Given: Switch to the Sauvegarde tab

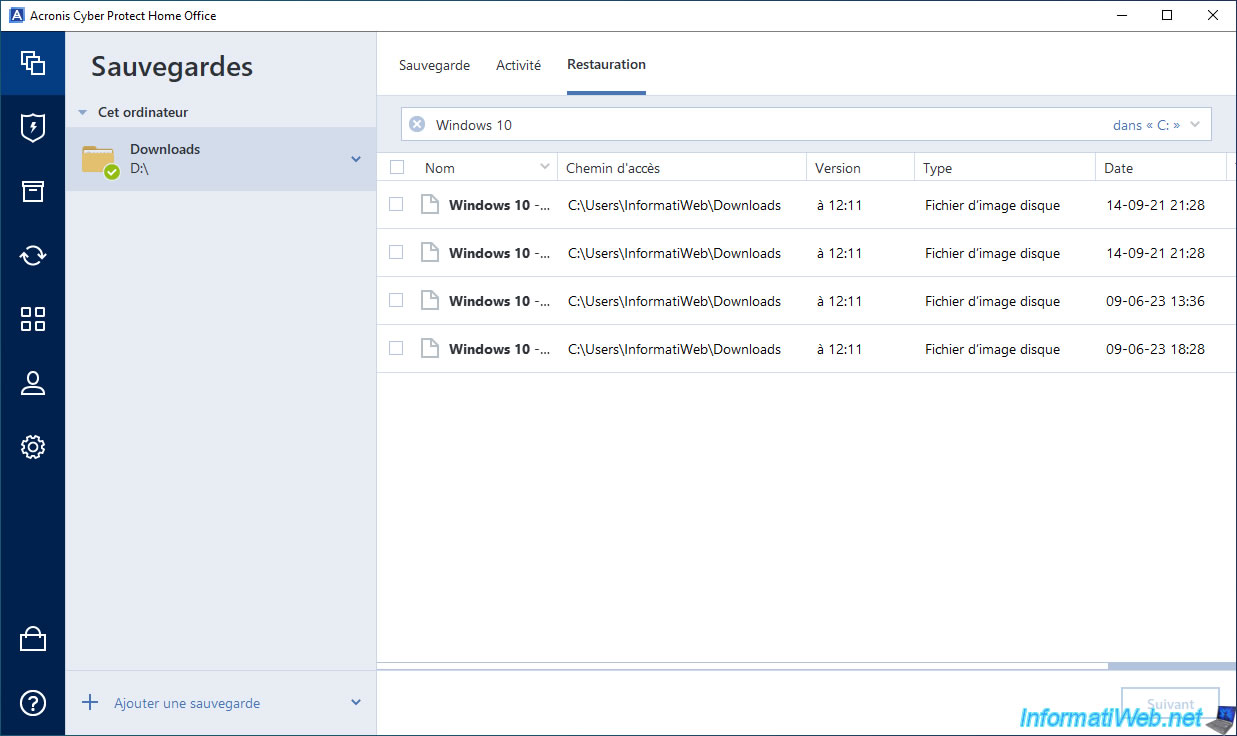Looking at the screenshot, I should (434, 65).
